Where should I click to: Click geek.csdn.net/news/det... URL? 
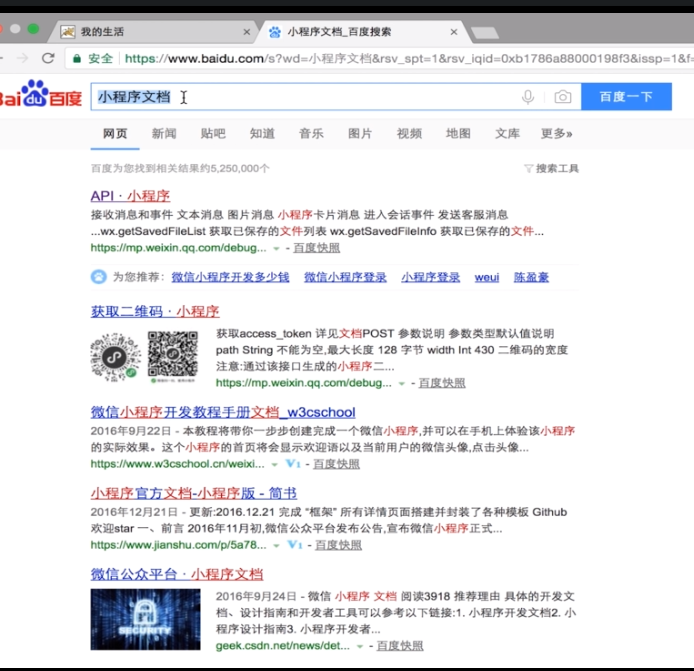point(283,646)
